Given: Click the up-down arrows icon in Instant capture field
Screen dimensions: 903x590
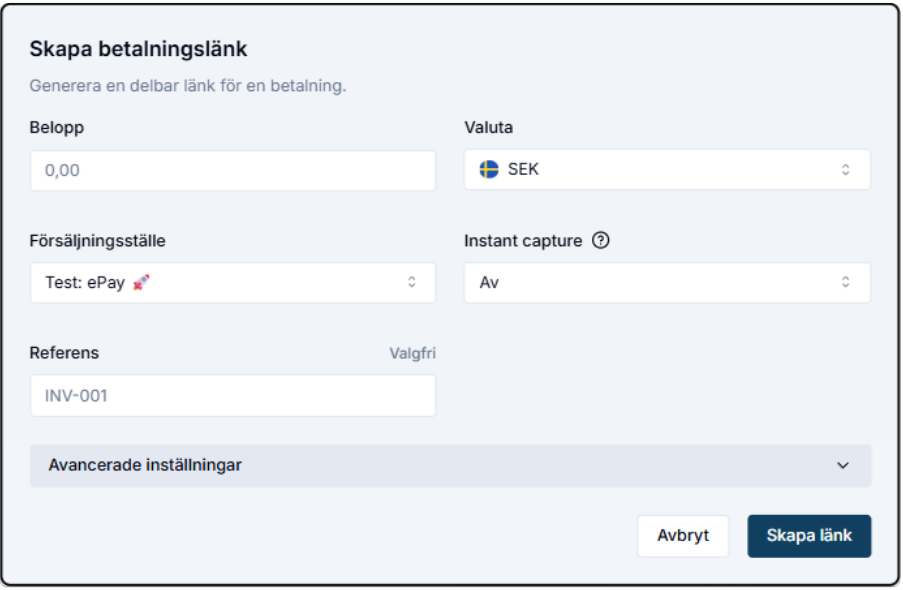Looking at the screenshot, I should tap(845, 283).
